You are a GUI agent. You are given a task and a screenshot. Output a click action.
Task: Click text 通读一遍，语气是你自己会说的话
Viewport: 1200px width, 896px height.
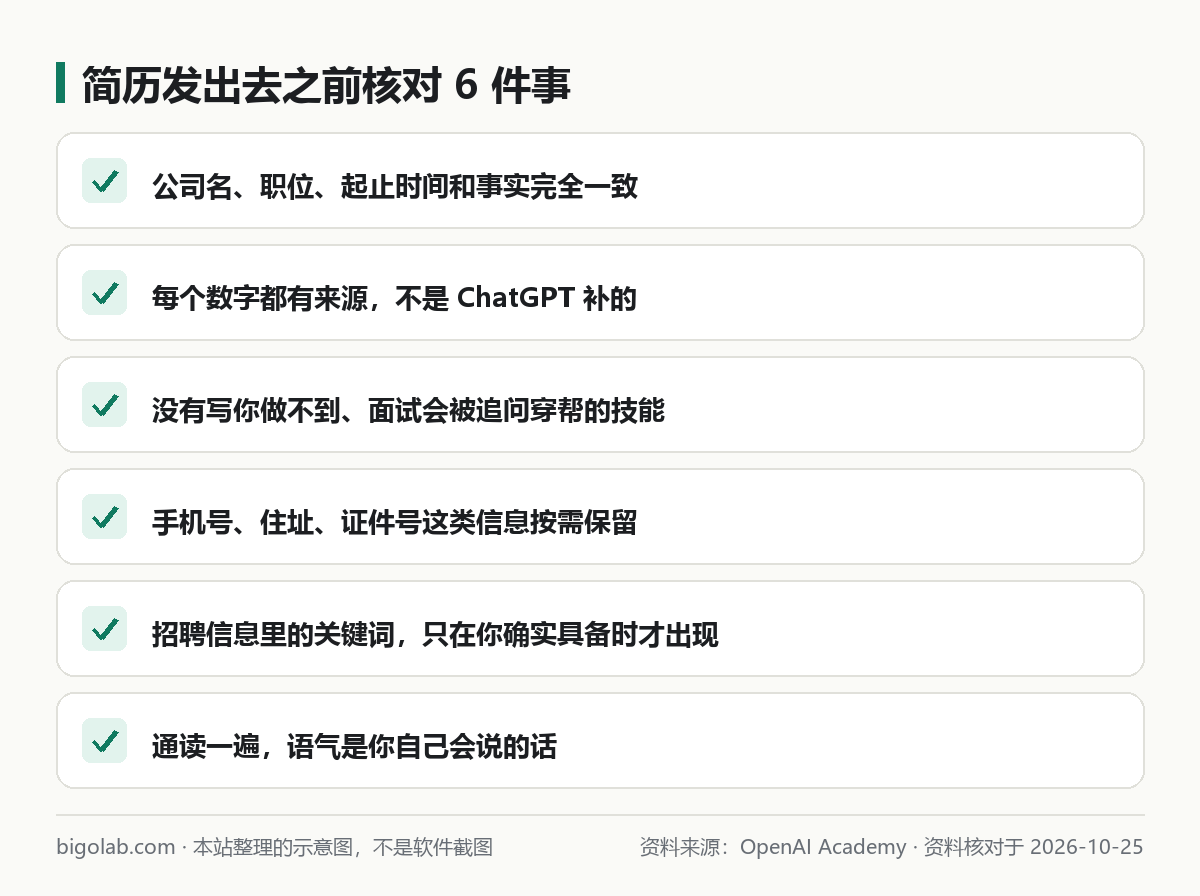[354, 746]
